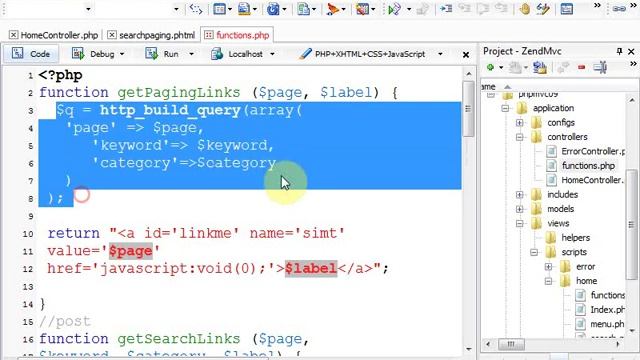Viewport: 640px width, 360px height.
Task: Collapse the scripts folder node
Action: (x=534, y=252)
